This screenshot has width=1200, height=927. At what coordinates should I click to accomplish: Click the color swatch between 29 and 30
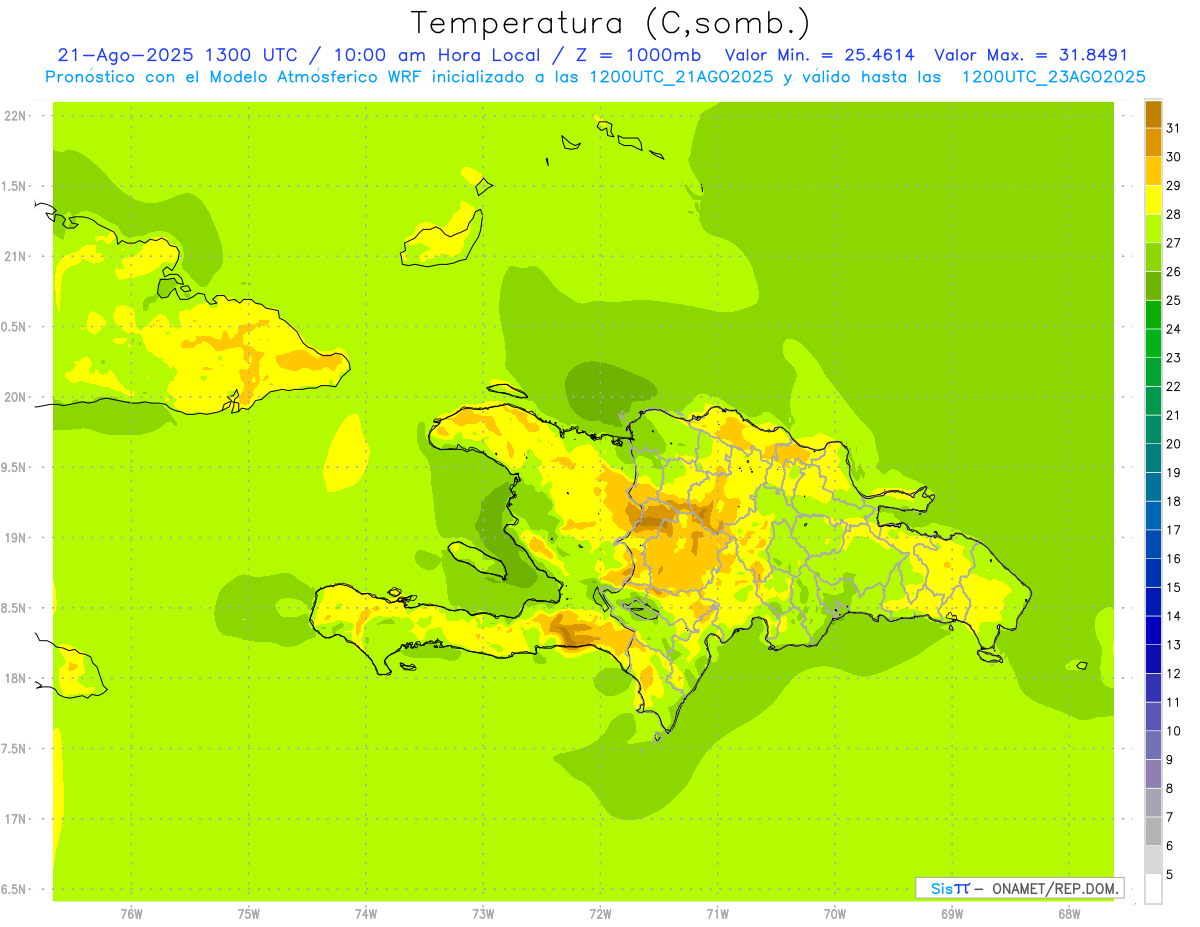tap(1153, 171)
